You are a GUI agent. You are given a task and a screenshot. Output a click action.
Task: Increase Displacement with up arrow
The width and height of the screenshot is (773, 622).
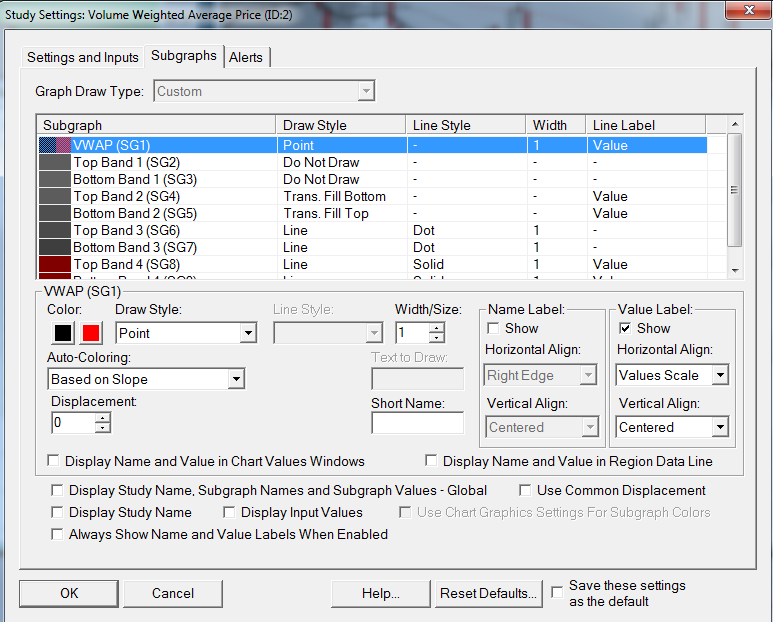[x=103, y=418]
